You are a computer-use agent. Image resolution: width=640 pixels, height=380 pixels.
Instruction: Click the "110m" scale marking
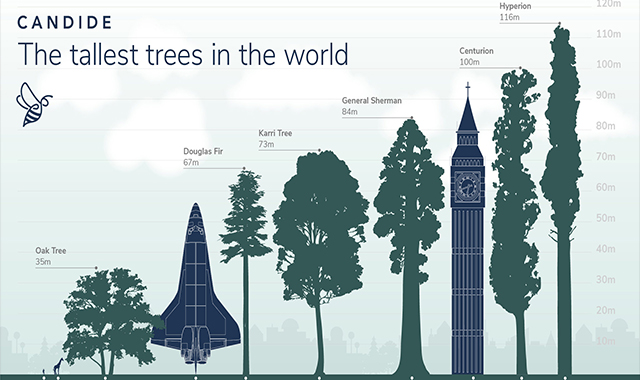pyautogui.click(x=609, y=34)
